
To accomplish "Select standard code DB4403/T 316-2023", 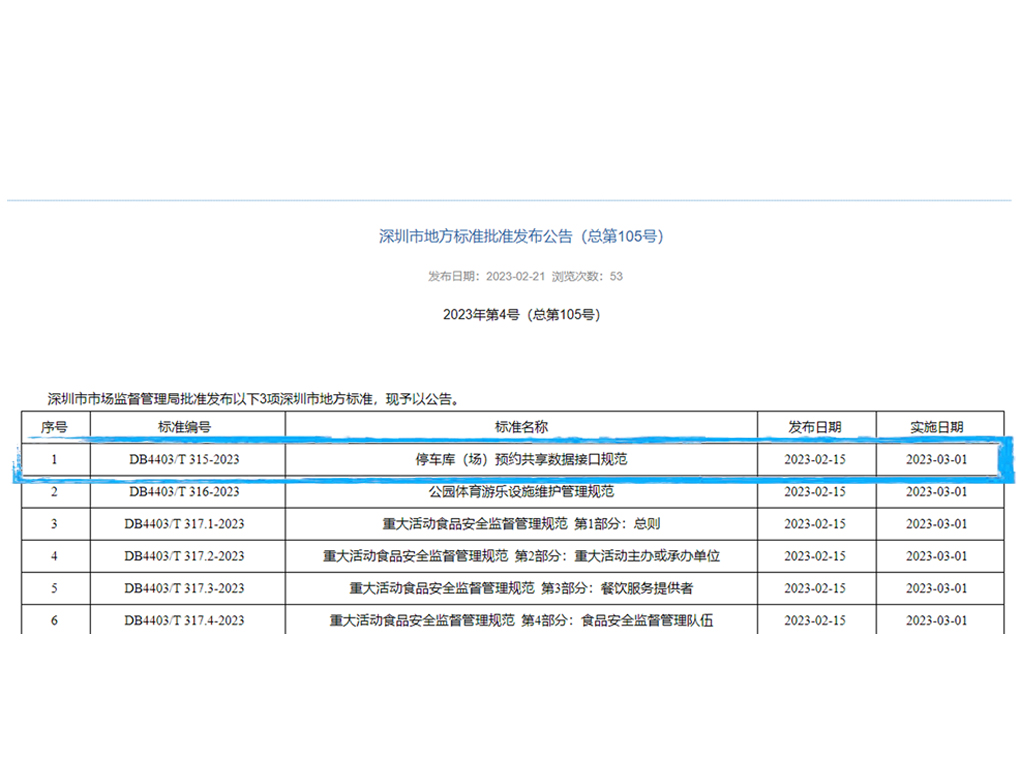I will (x=185, y=492).
